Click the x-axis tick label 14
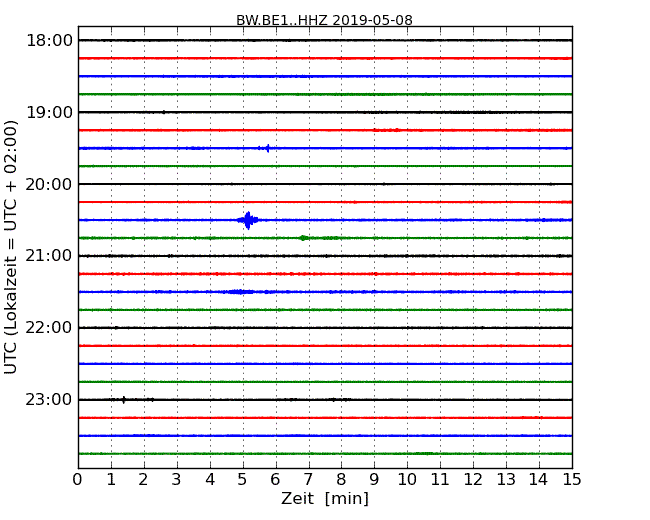 (538, 479)
